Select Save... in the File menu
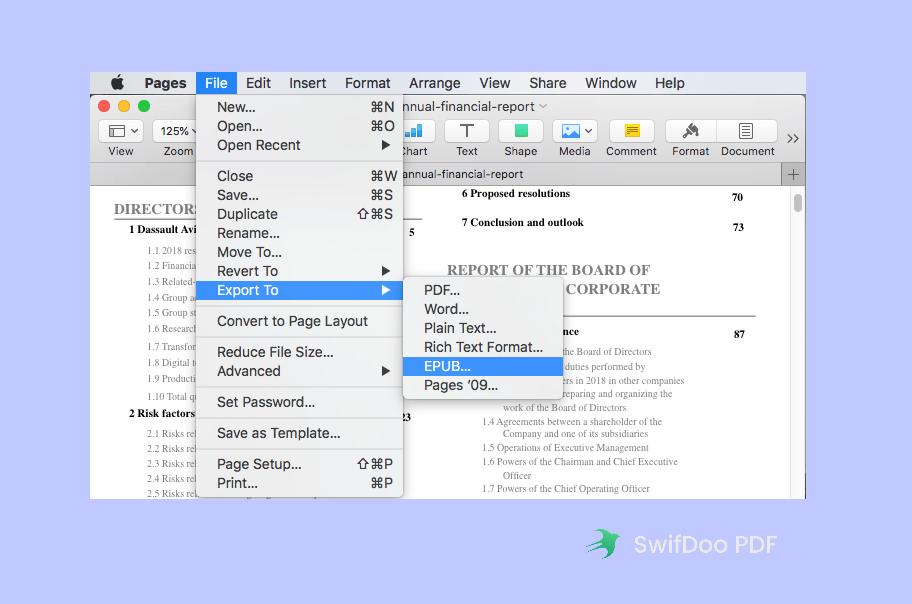912x604 pixels. tap(300, 196)
